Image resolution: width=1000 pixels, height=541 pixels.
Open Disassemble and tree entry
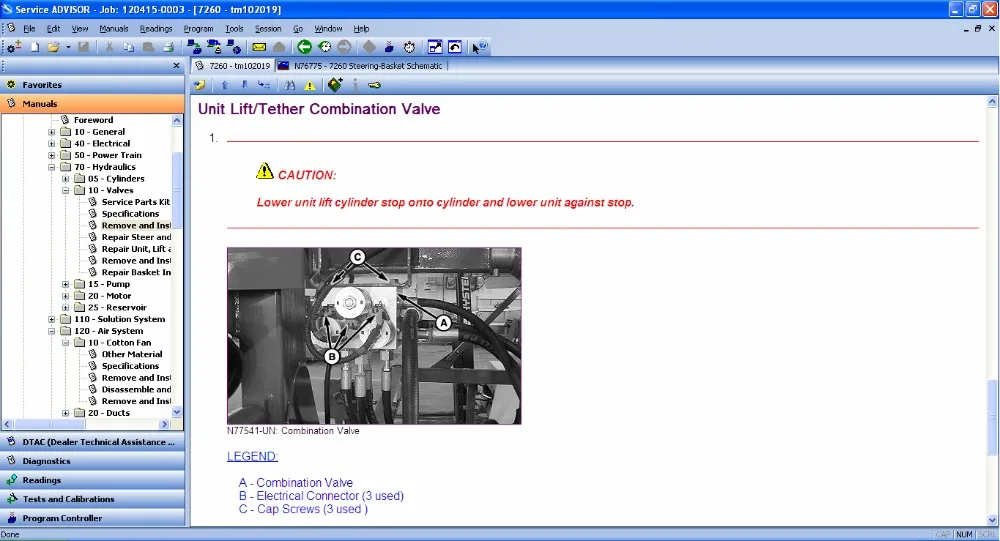click(x=136, y=389)
